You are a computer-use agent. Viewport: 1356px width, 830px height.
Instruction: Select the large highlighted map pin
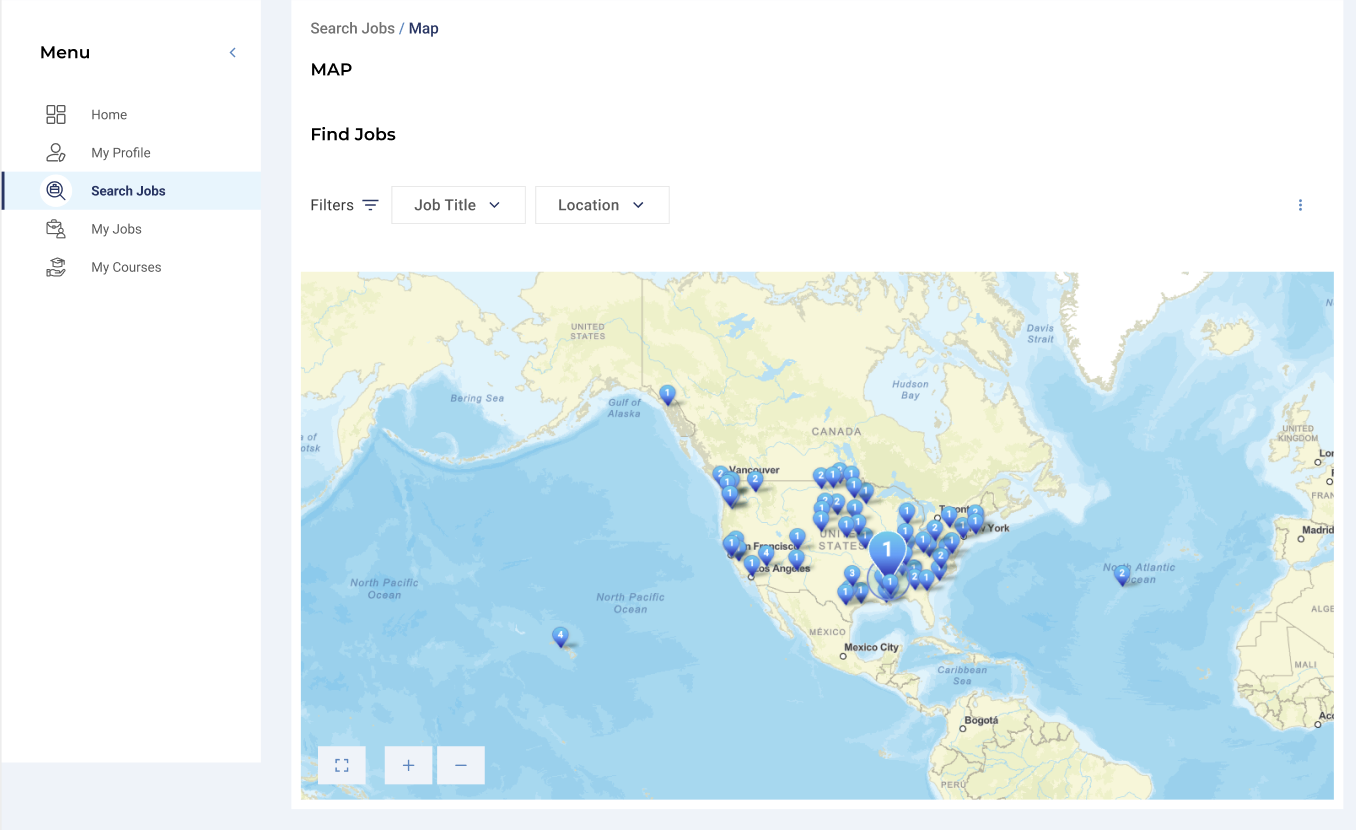[886, 550]
